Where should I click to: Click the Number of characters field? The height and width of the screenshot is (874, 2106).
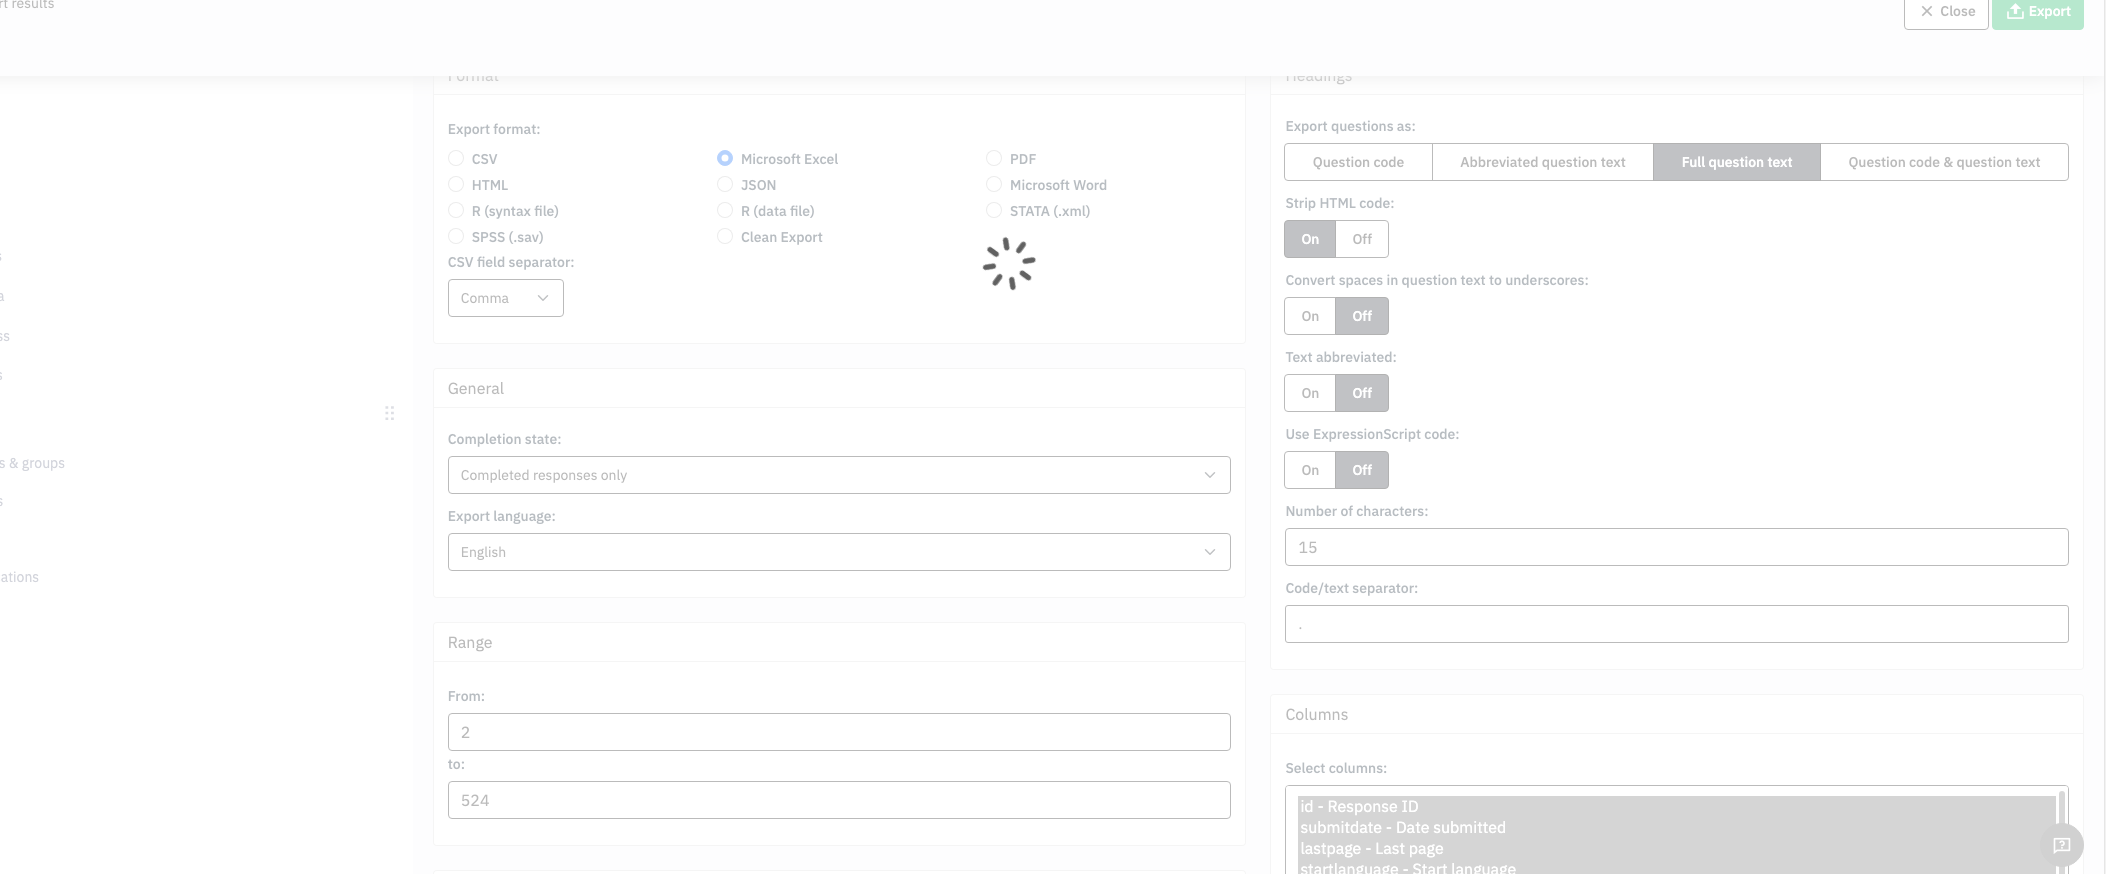[1676, 547]
